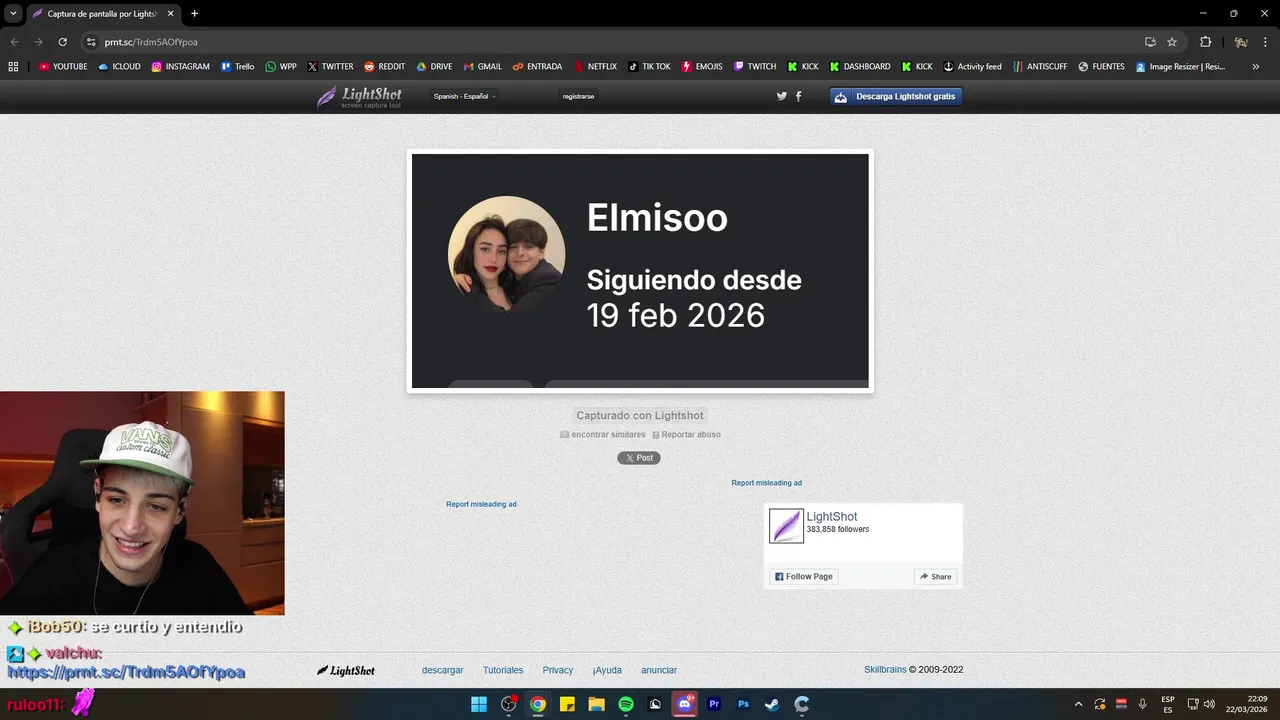Click the Elmisoo screenshot image

[640, 271]
